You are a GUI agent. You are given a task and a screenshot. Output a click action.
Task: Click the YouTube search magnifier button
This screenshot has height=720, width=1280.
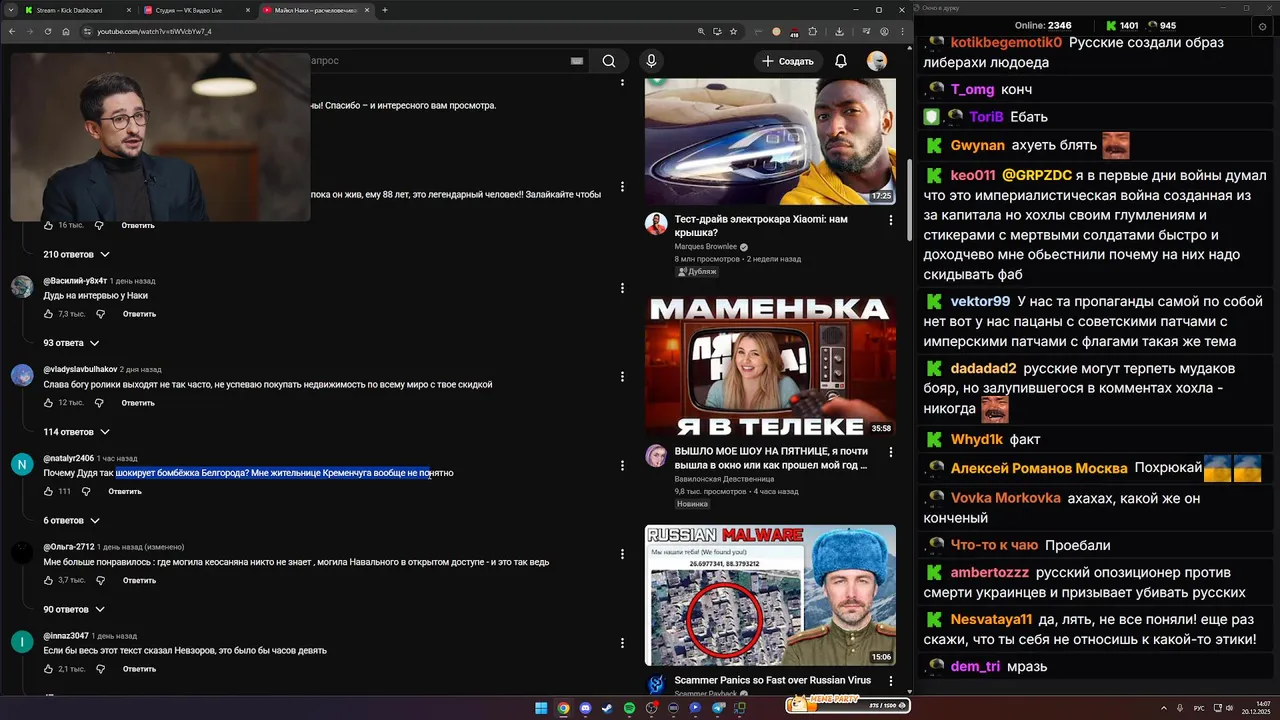(609, 61)
